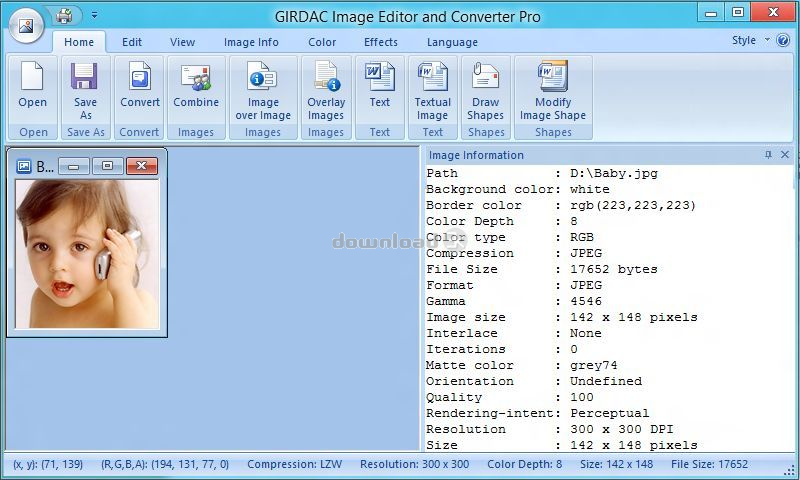Click 'Compression: LZW' in status bar

294,464
